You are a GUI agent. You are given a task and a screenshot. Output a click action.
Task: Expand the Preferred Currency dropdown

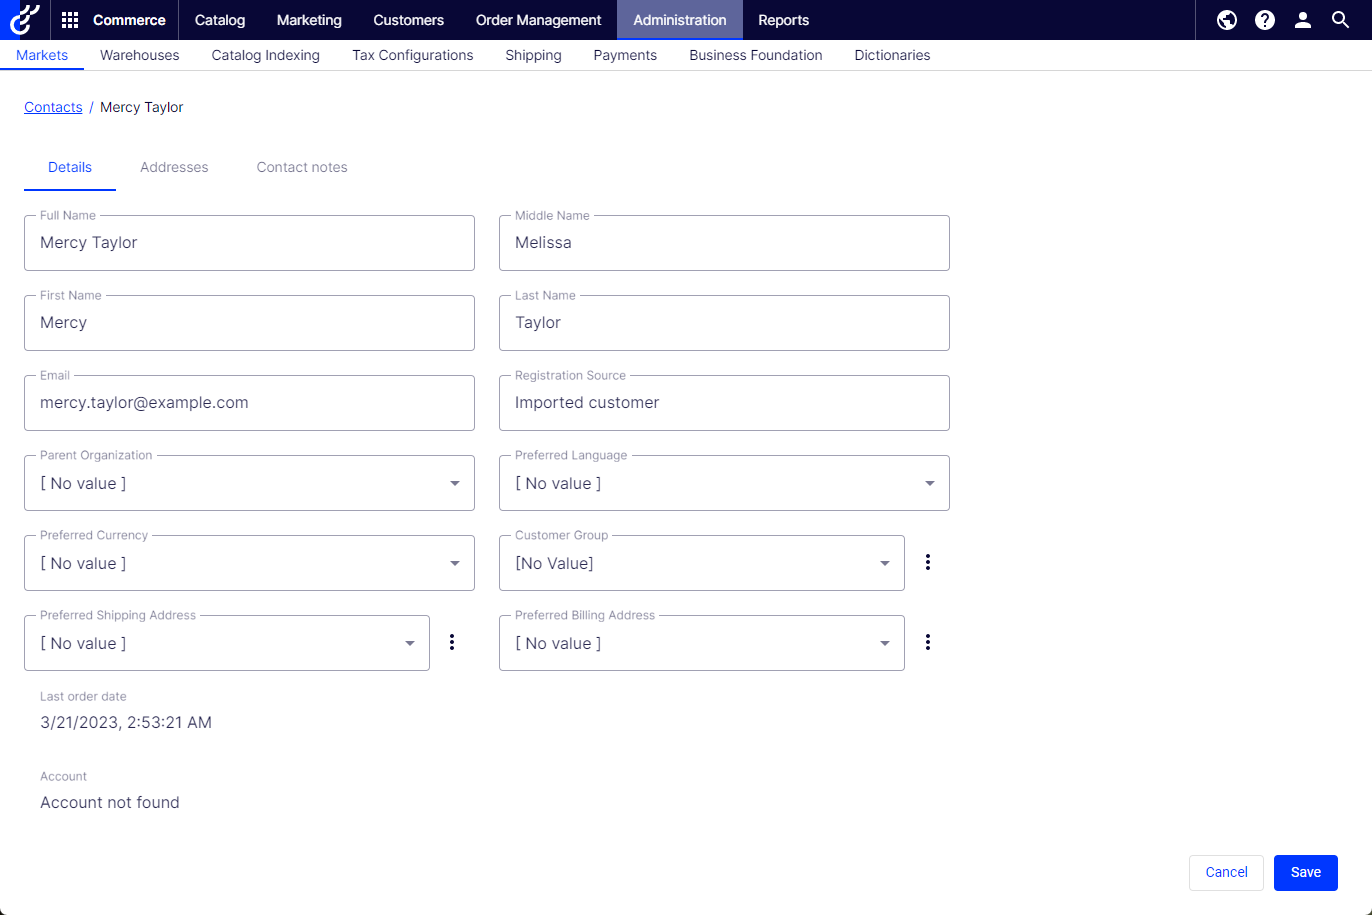pos(249,563)
